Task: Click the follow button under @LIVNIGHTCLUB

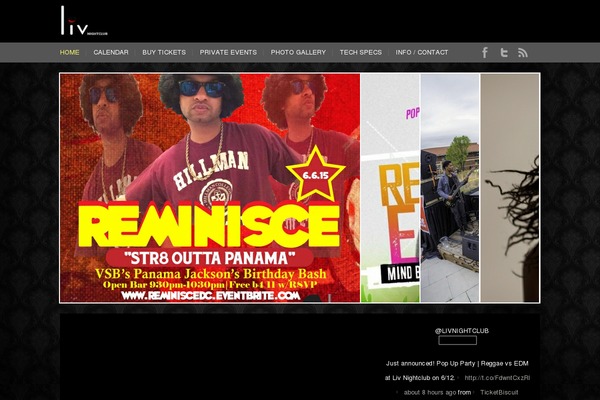Action: coord(458,340)
